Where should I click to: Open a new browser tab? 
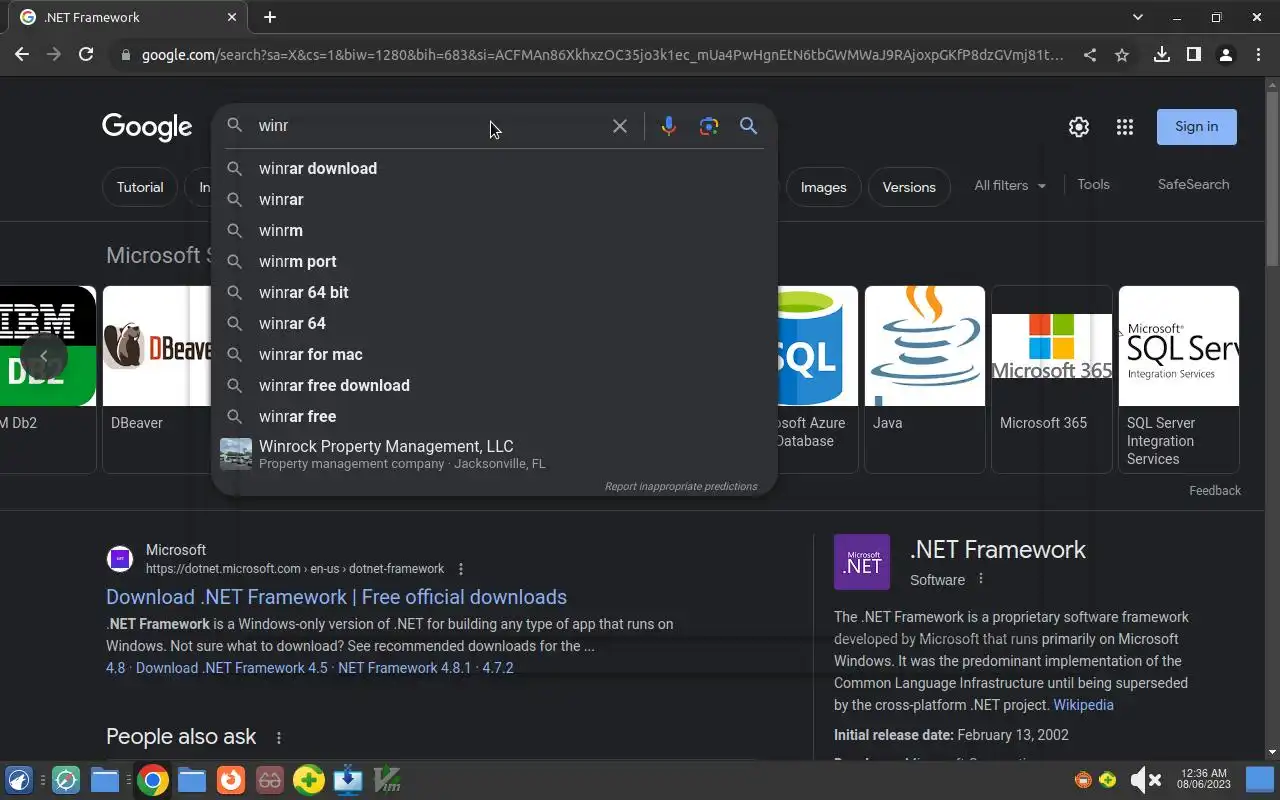click(270, 17)
